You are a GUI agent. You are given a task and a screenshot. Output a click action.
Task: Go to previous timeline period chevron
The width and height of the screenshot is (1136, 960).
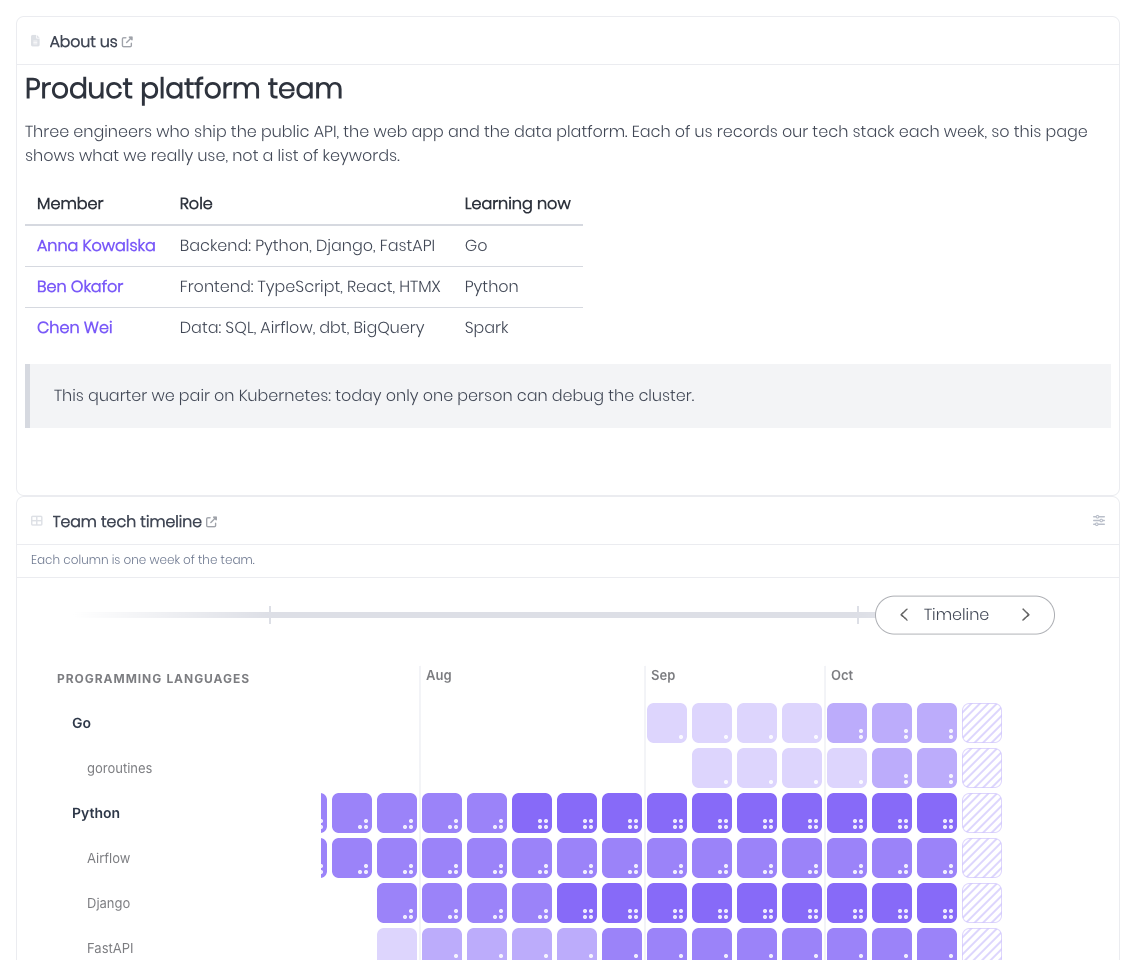point(904,614)
